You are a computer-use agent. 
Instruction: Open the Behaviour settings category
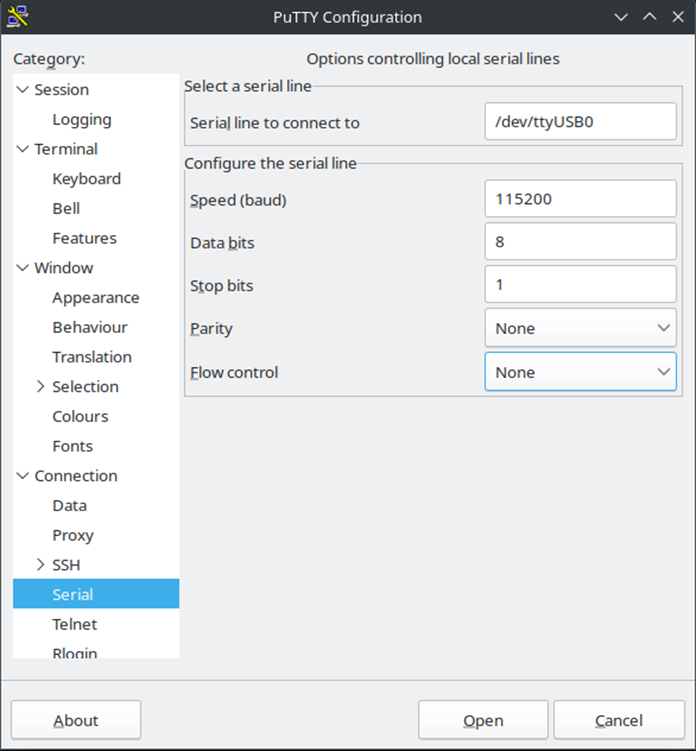tap(90, 327)
